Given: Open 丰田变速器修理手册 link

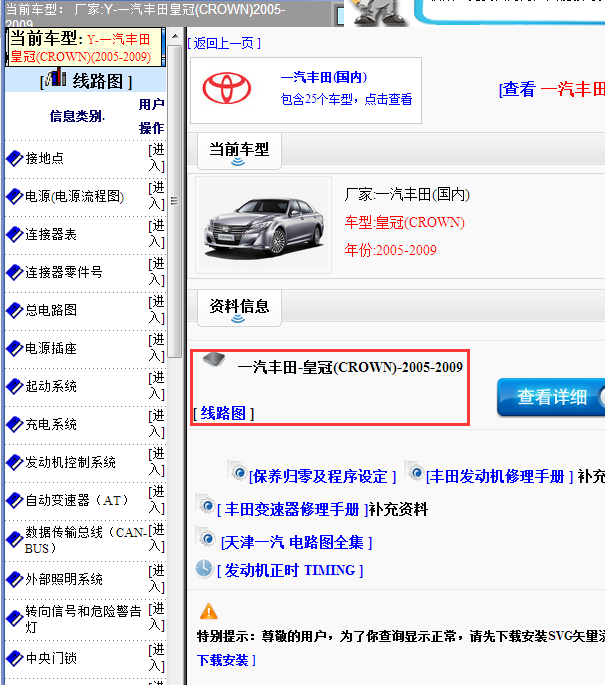Looking at the screenshot, I should pos(293,509).
